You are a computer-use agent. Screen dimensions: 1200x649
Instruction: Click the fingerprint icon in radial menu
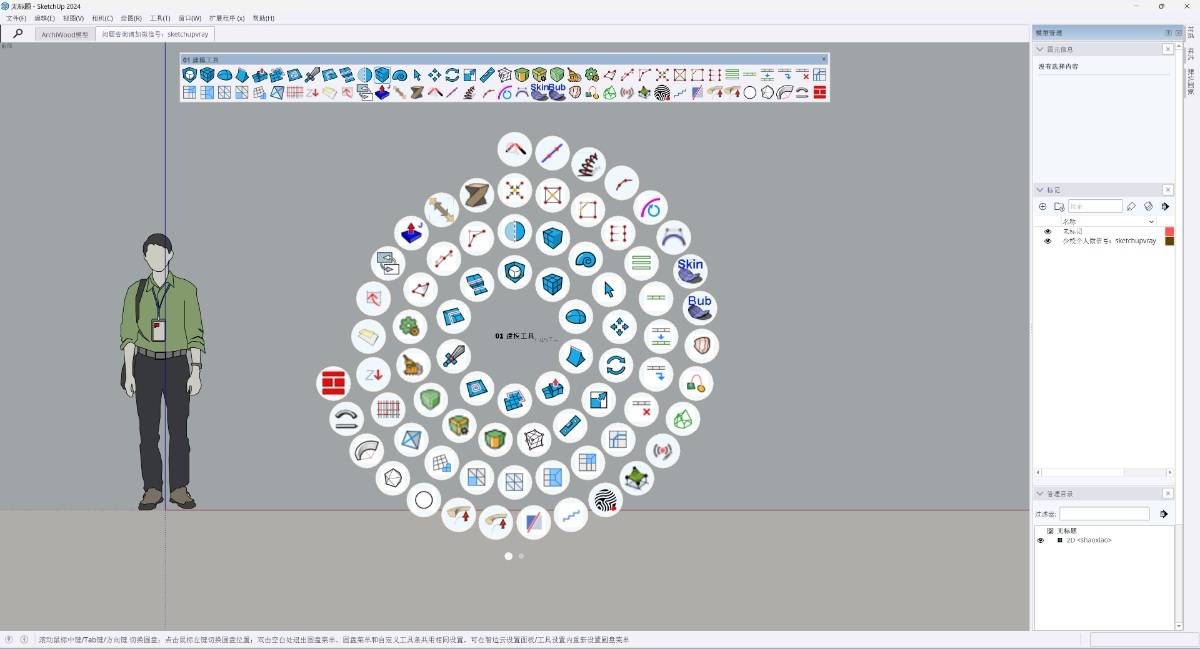[x=605, y=499]
